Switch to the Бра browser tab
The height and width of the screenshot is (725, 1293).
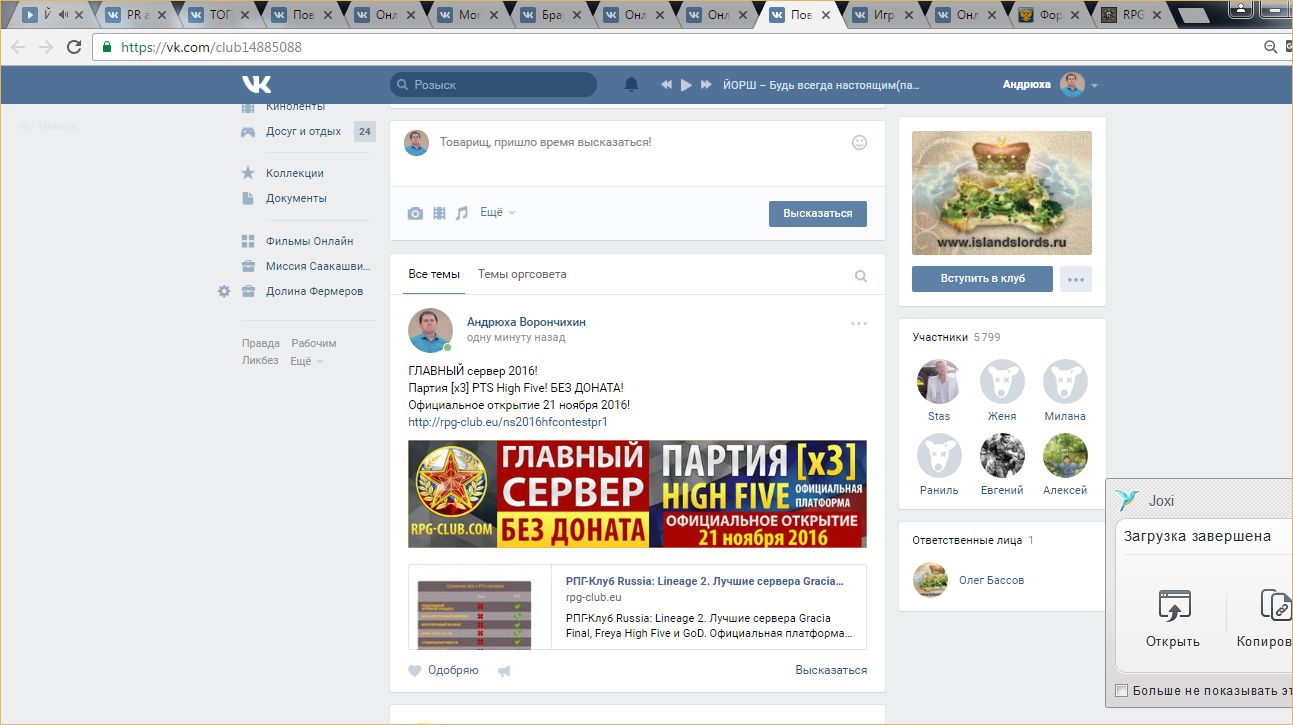click(x=555, y=15)
